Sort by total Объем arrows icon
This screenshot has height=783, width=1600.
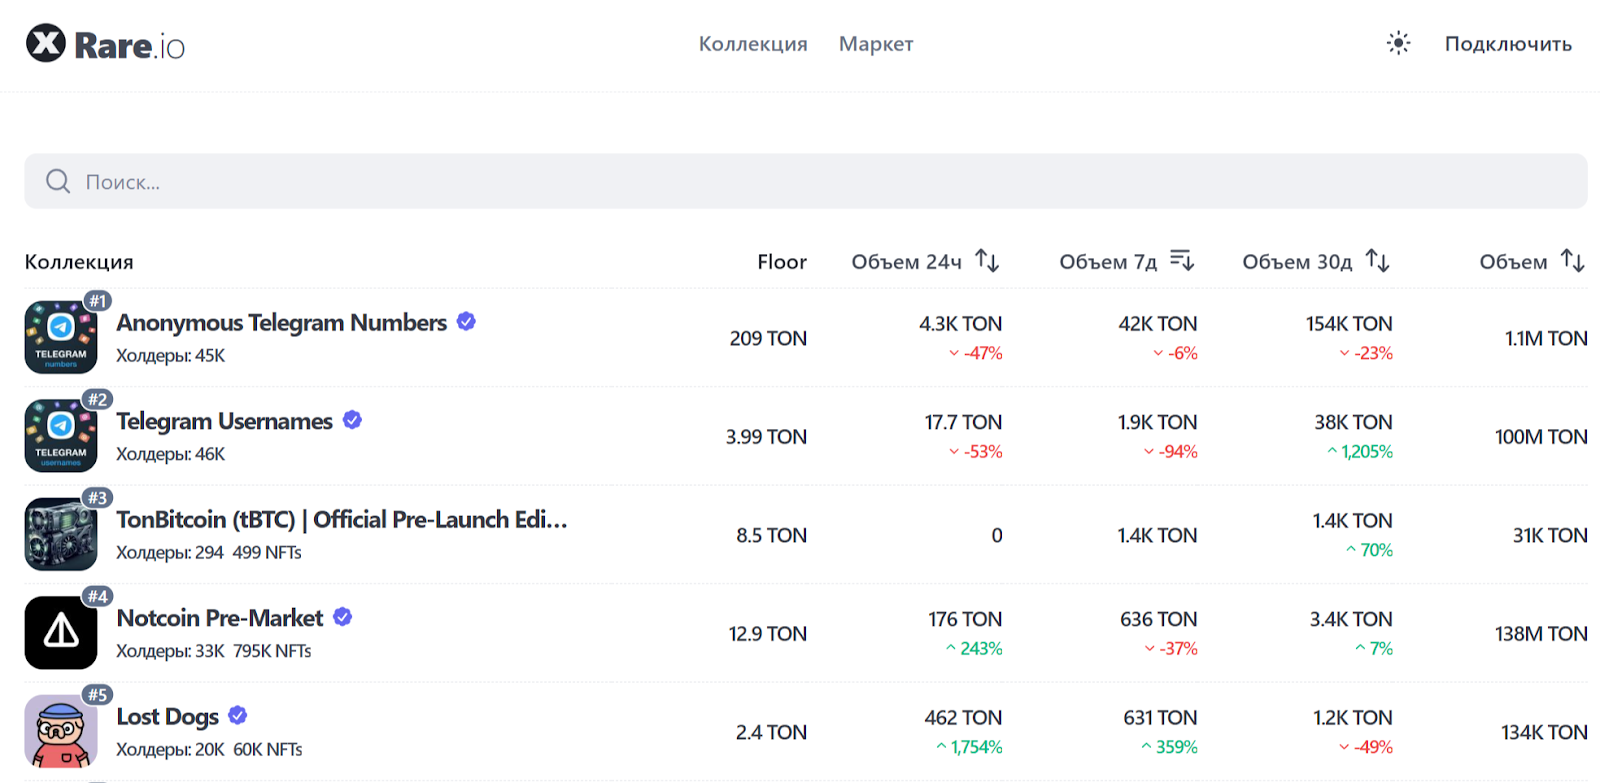1573,261
